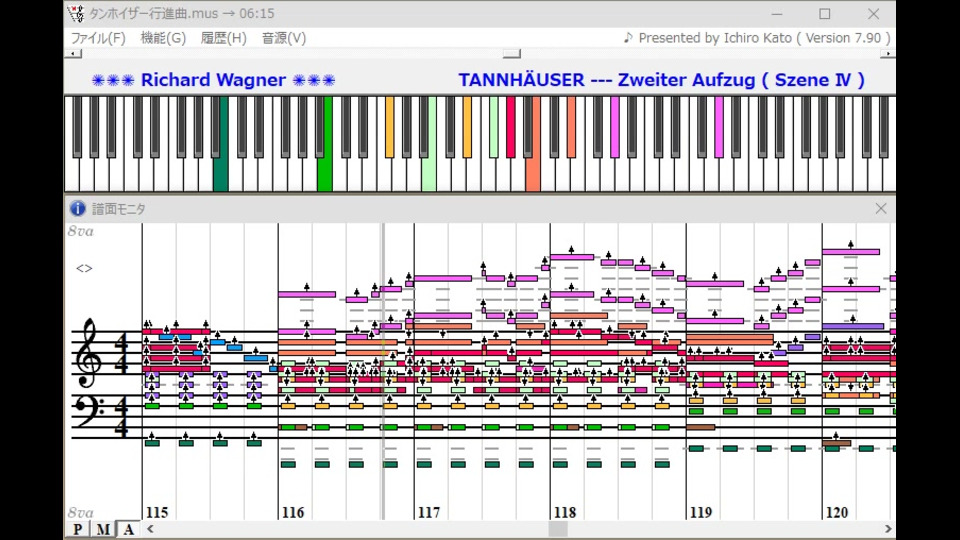The width and height of the screenshot is (960, 540).
Task: Click the lower 8va label
Action: coord(81,512)
